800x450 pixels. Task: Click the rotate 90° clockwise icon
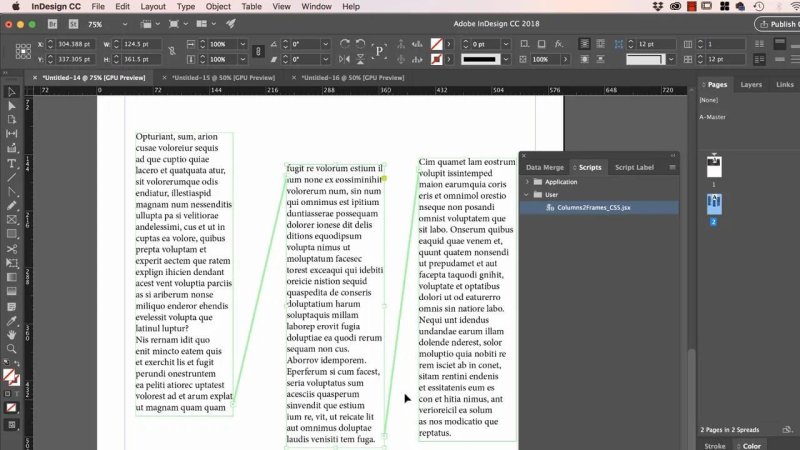(x=345, y=44)
